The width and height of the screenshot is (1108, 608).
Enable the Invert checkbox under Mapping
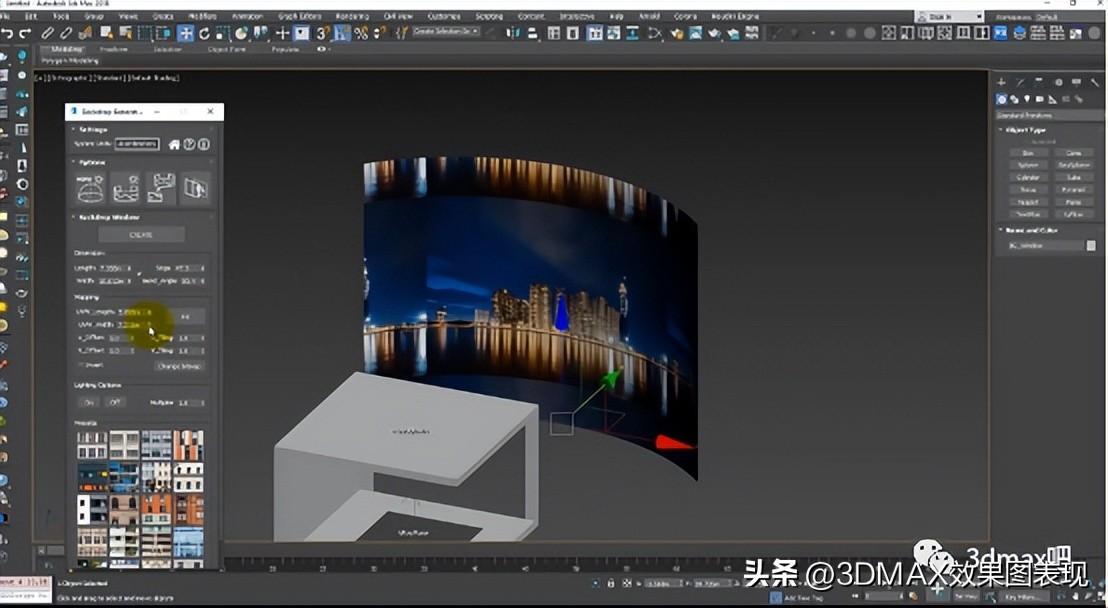coord(80,365)
